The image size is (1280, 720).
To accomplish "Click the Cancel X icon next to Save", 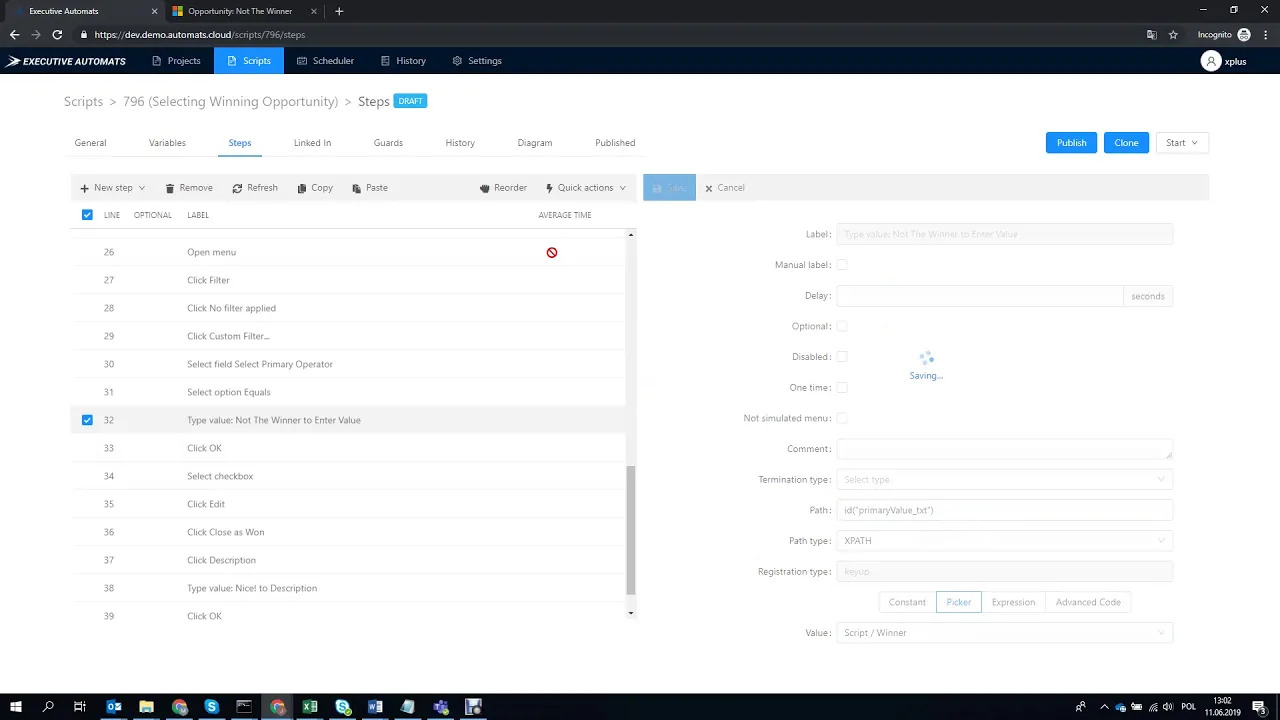I will 709,187.
